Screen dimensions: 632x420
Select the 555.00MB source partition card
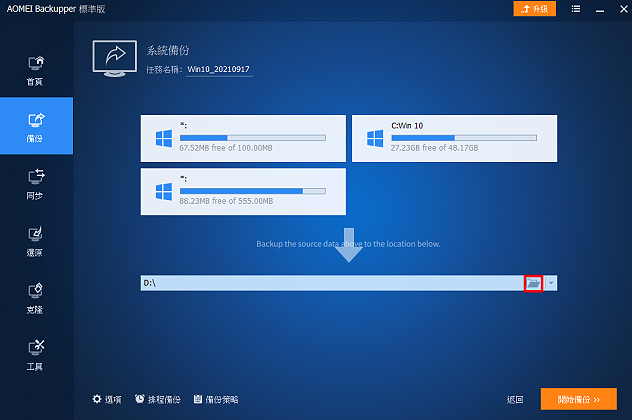click(243, 191)
